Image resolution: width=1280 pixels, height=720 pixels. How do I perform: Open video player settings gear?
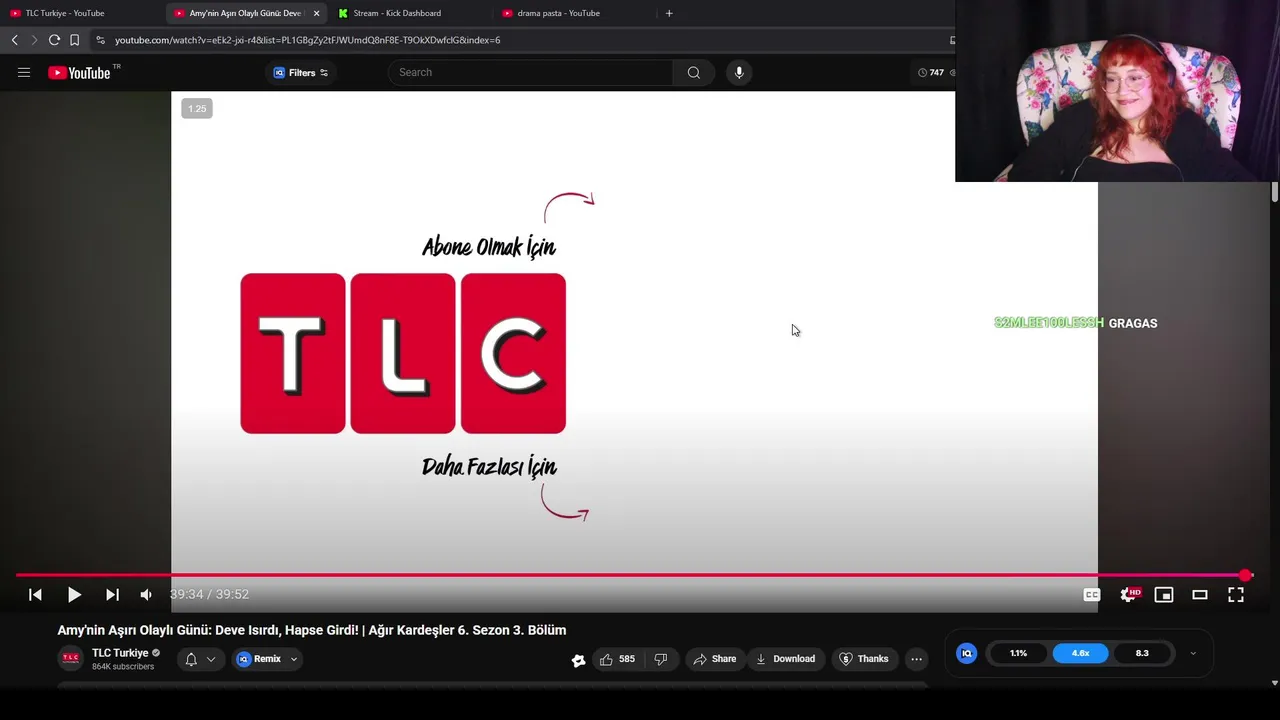[x=1128, y=594]
